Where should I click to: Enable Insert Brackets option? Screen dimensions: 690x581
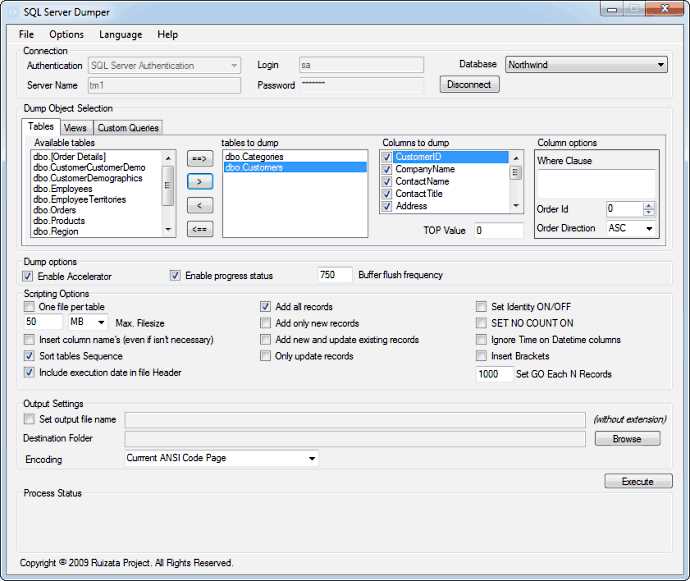[481, 356]
